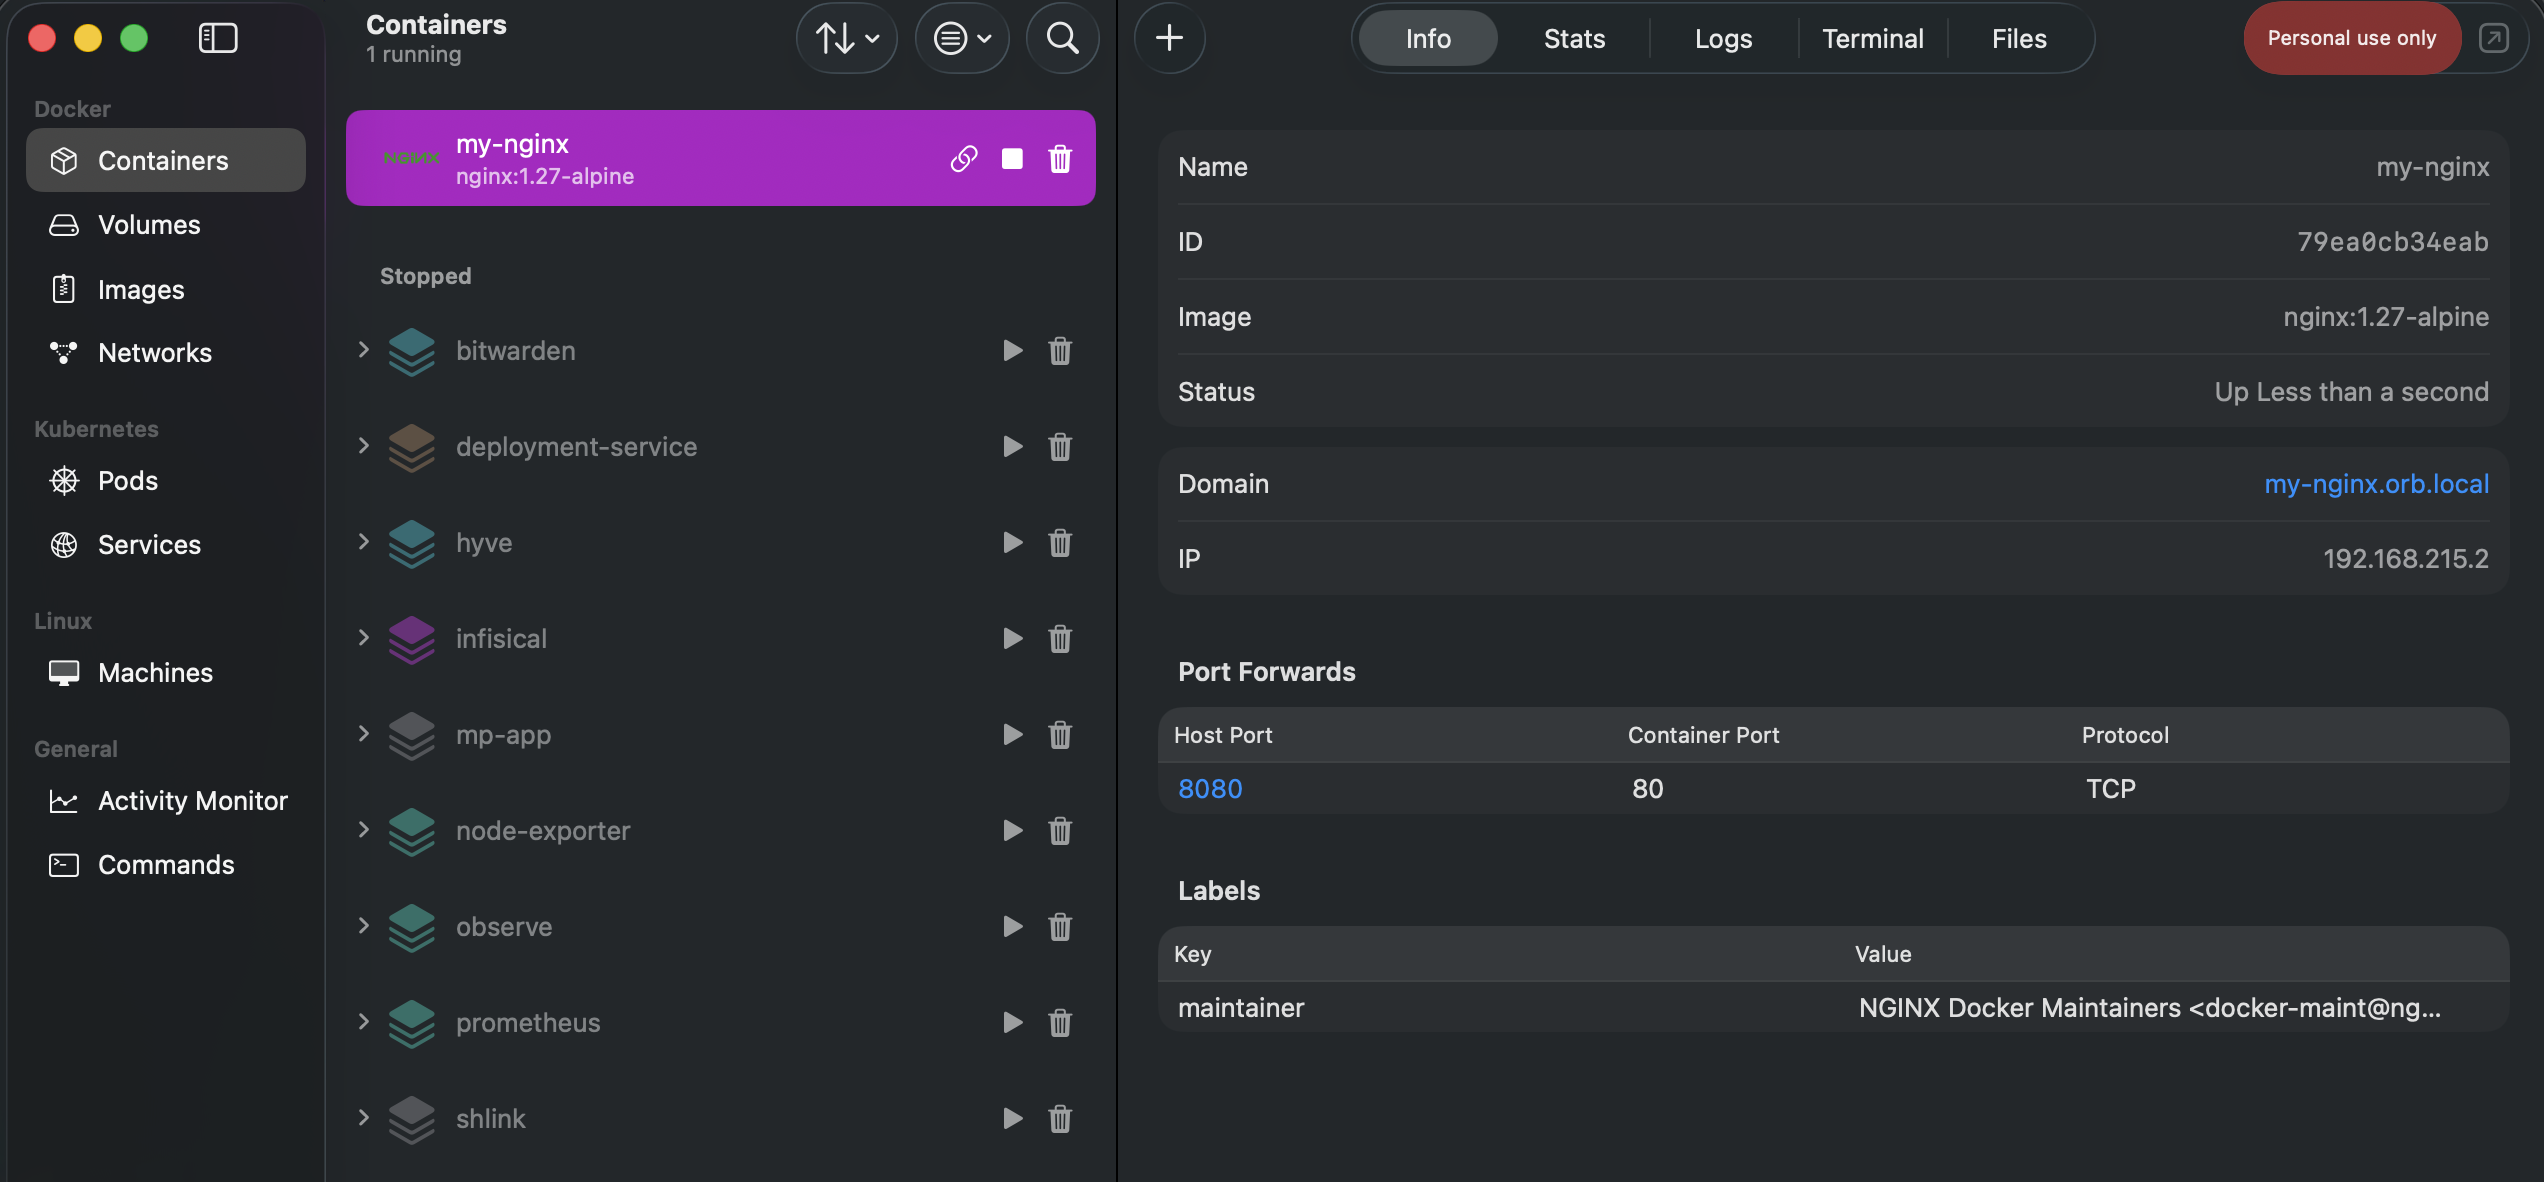This screenshot has width=2544, height=1182.
Task: Stop the my-nginx container
Action: (x=1012, y=159)
